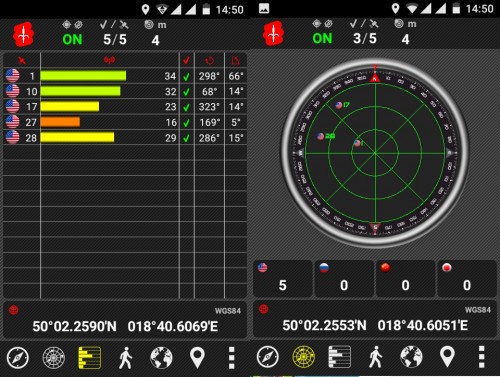Tap the 3/5 satellites count
The width and height of the screenshot is (500, 377).
pos(365,39)
